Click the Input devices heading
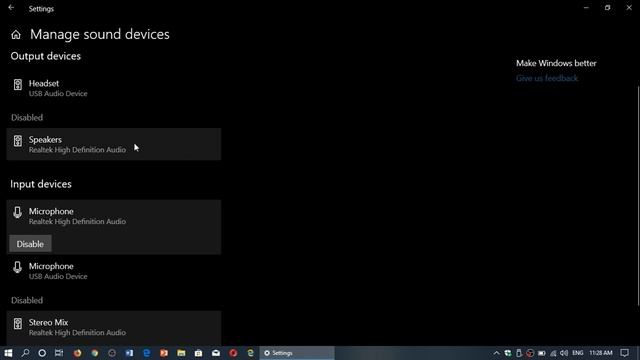The width and height of the screenshot is (640, 360). (x=41, y=184)
